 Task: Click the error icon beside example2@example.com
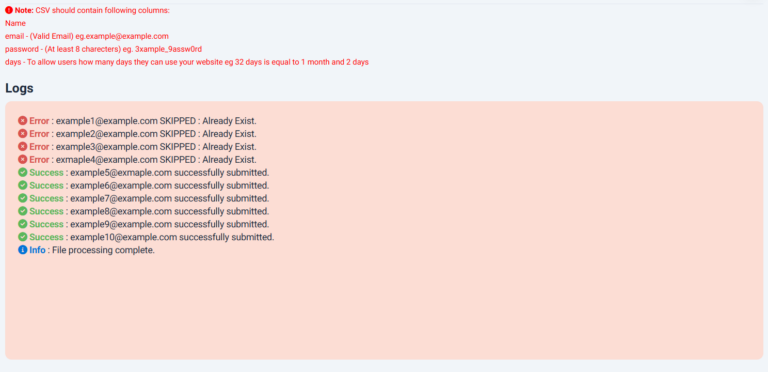[x=23, y=134]
